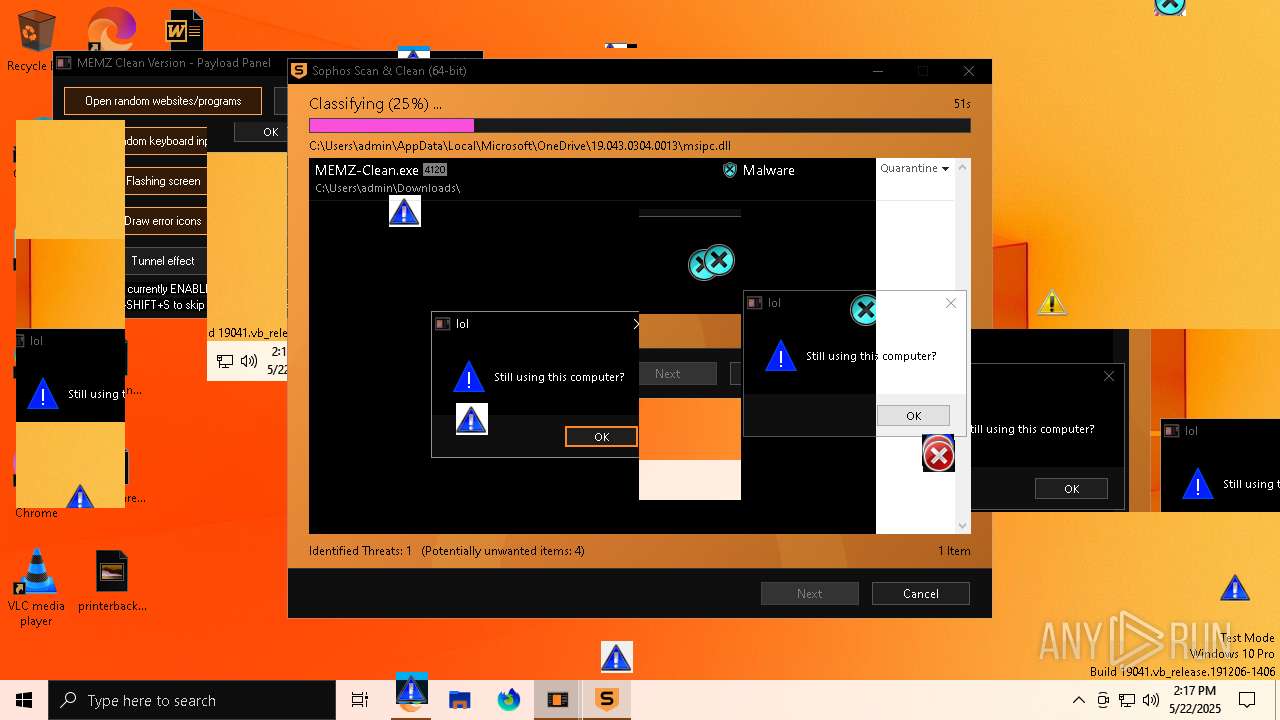Screen dimensions: 1280x720
Task: Click the greyed Next button in Sophos footer
Action: point(809,593)
